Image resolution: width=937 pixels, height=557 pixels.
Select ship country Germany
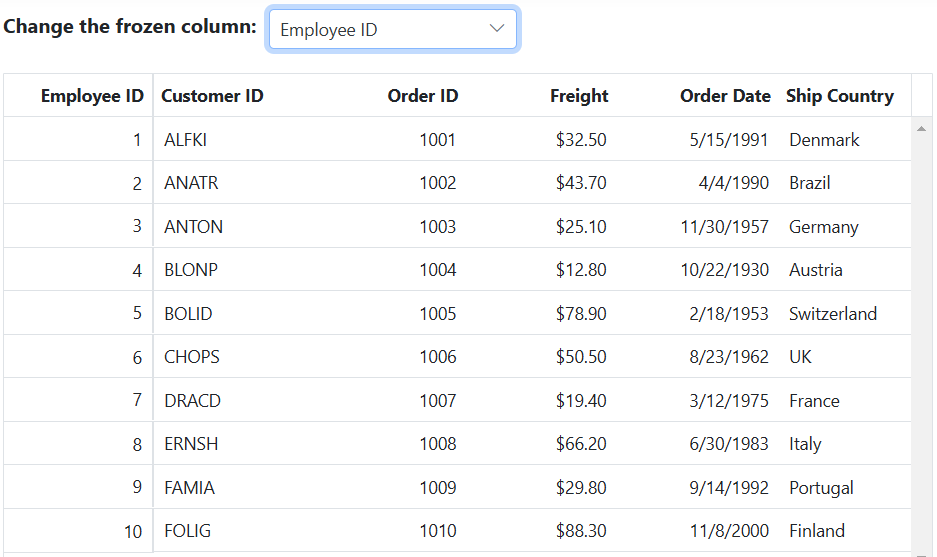coord(823,227)
